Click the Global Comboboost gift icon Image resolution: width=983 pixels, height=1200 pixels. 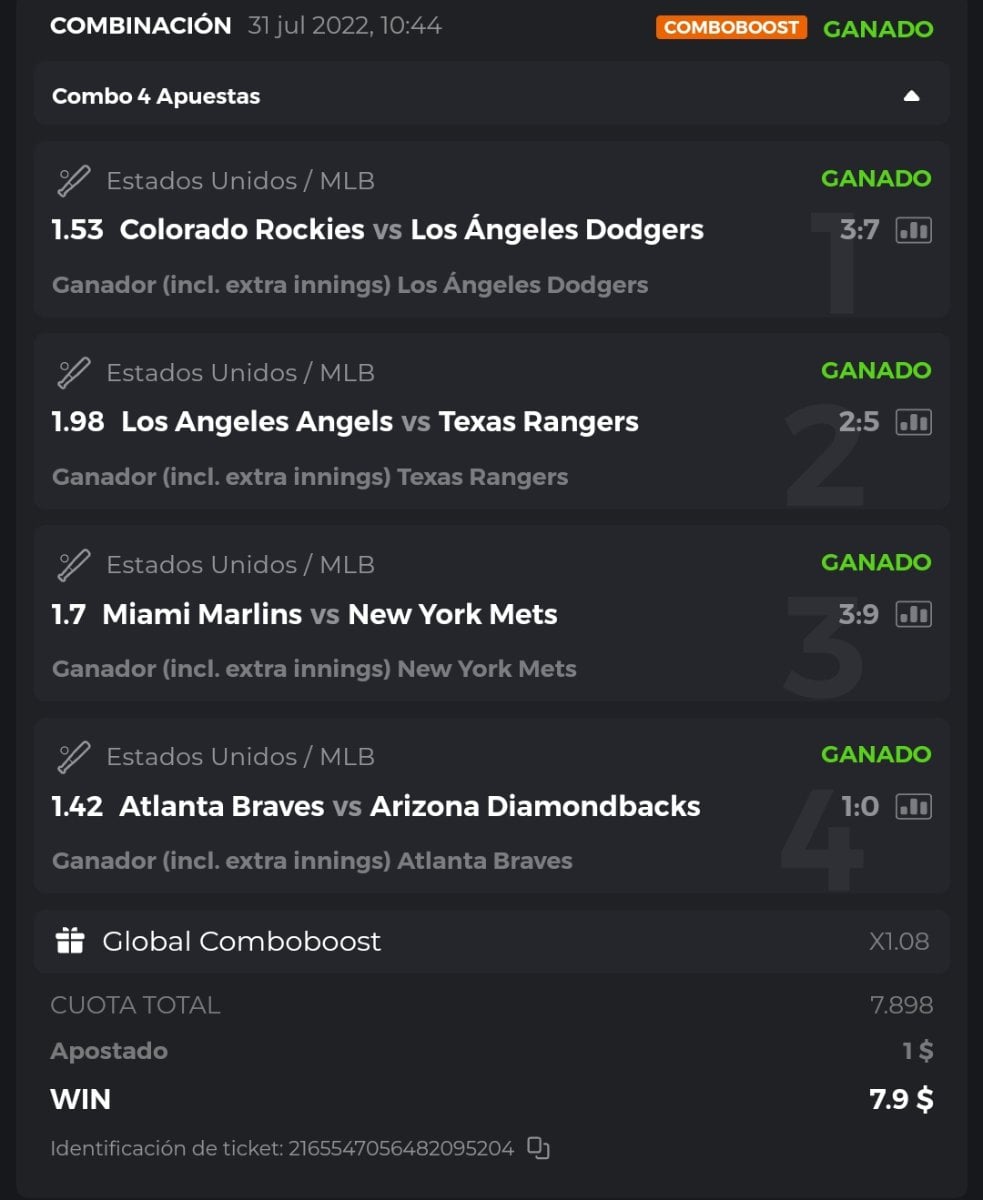[70, 941]
